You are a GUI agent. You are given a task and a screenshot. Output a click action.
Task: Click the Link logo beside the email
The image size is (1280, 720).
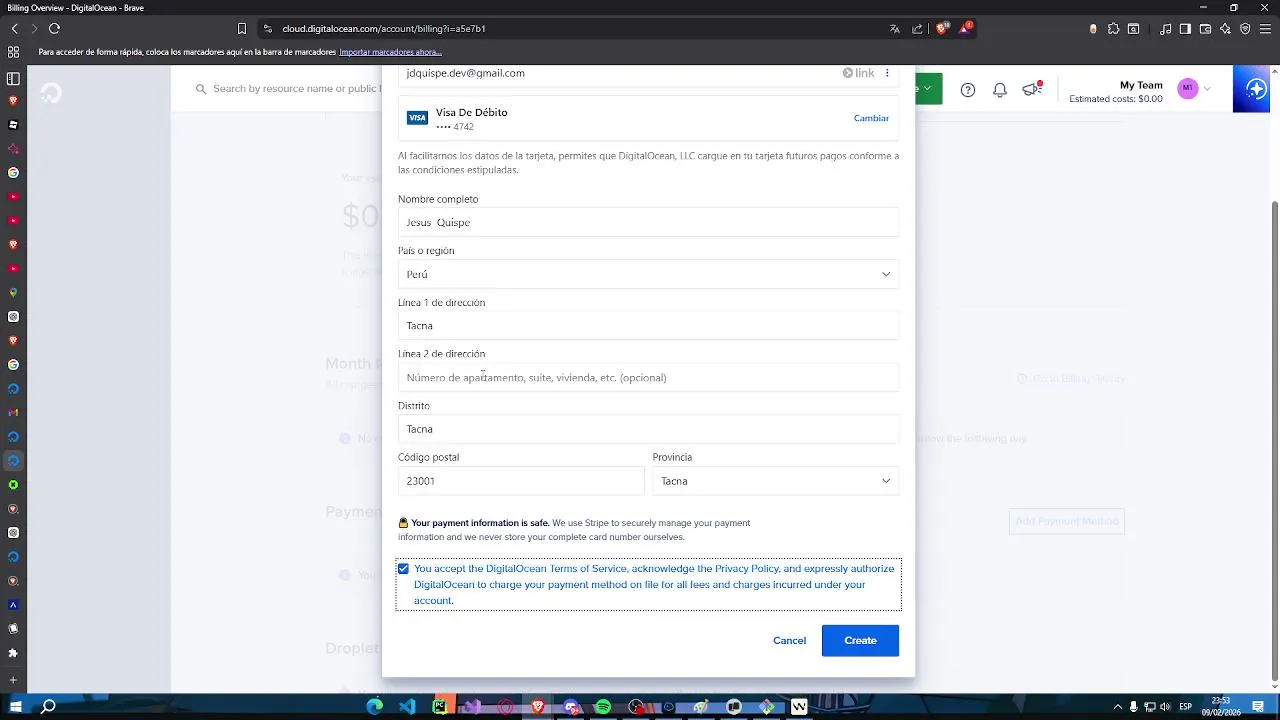coord(858,73)
